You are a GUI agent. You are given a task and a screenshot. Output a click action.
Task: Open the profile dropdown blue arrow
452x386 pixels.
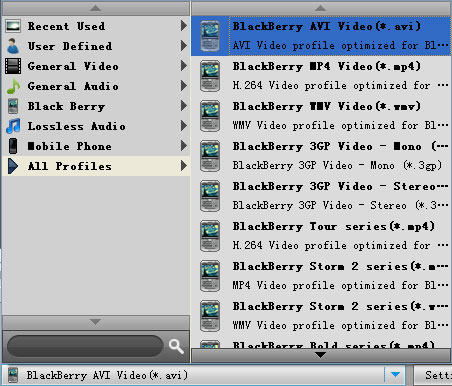395,375
